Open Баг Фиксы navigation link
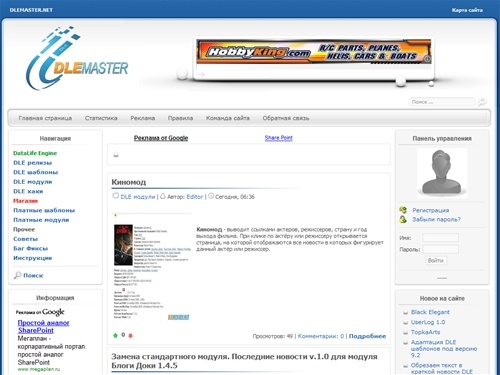The image size is (500, 375). click(31, 248)
